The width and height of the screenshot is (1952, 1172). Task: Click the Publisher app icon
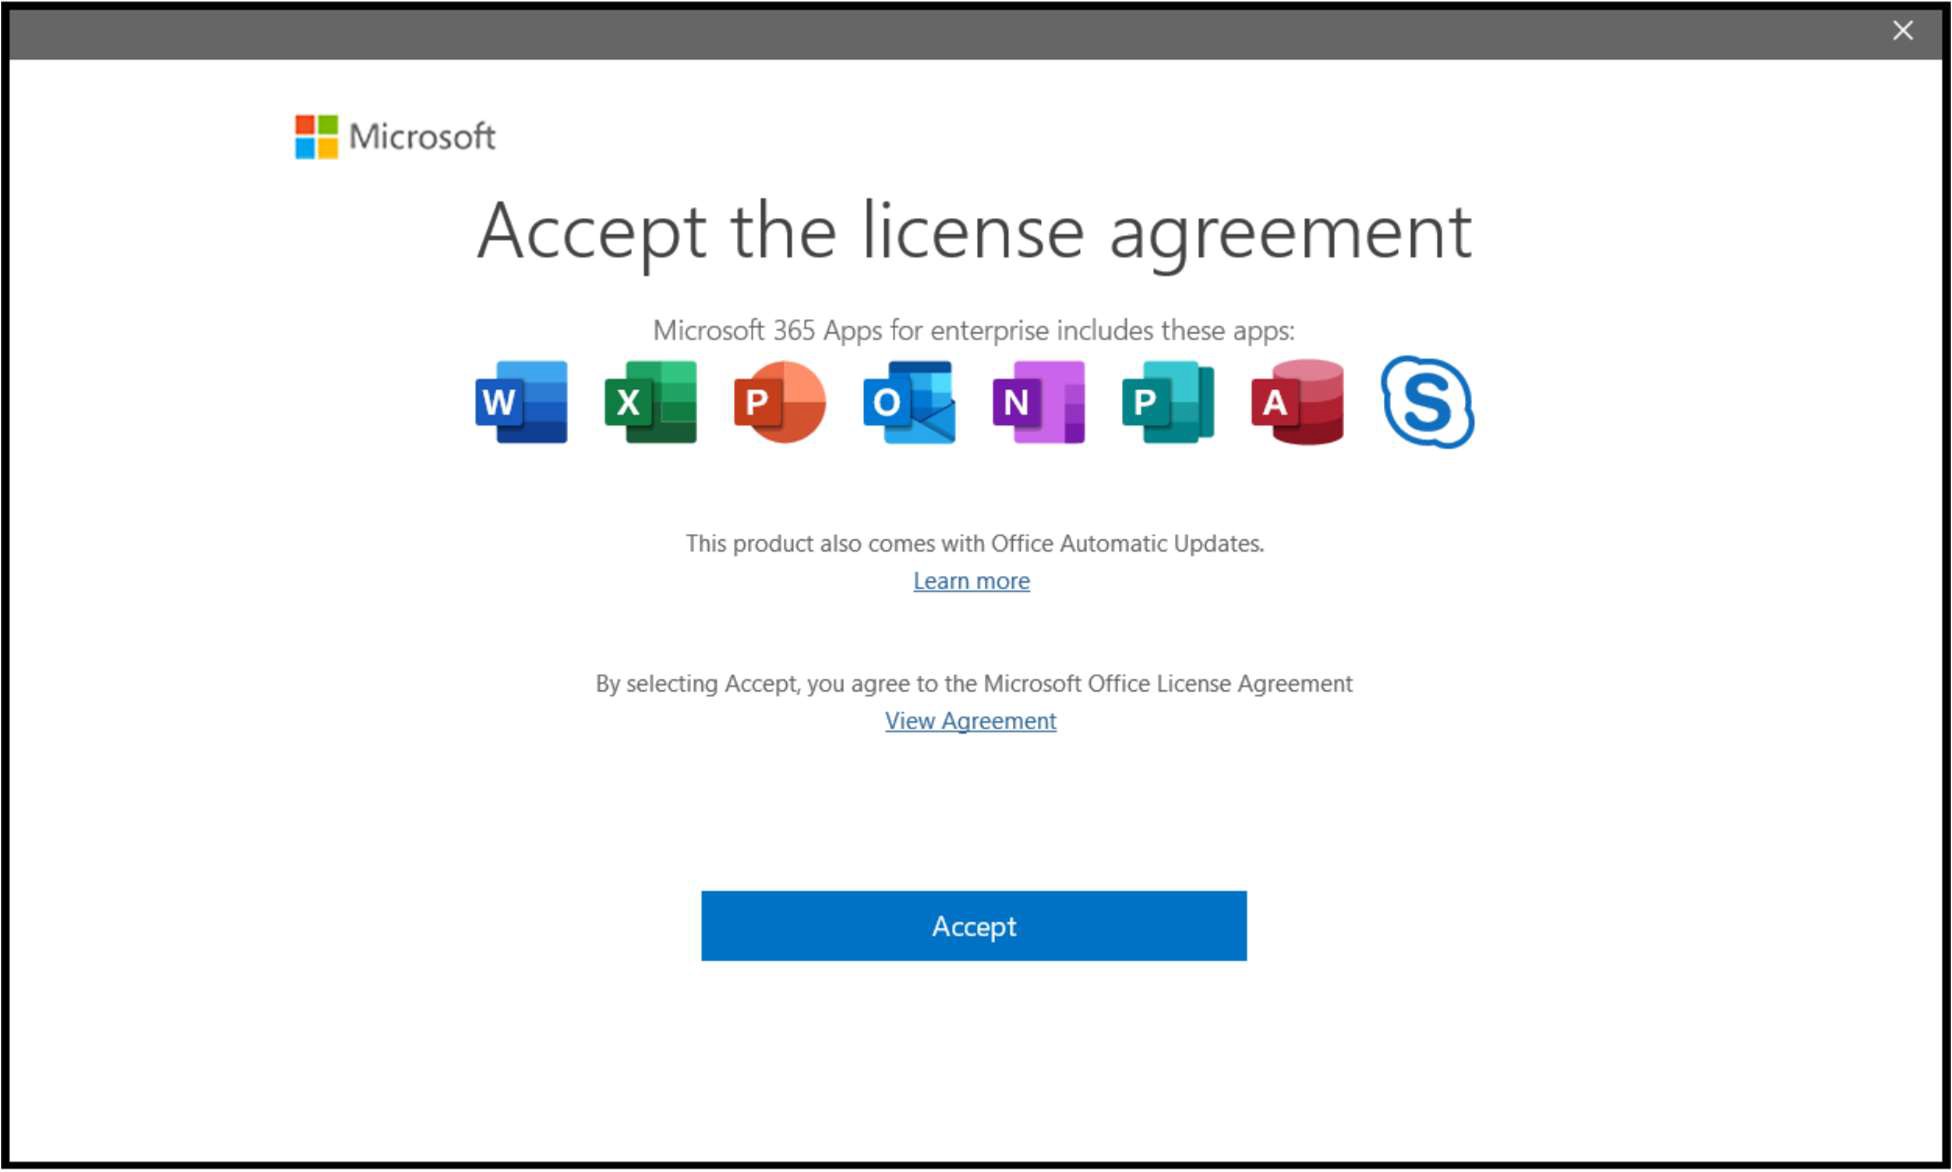(1168, 402)
